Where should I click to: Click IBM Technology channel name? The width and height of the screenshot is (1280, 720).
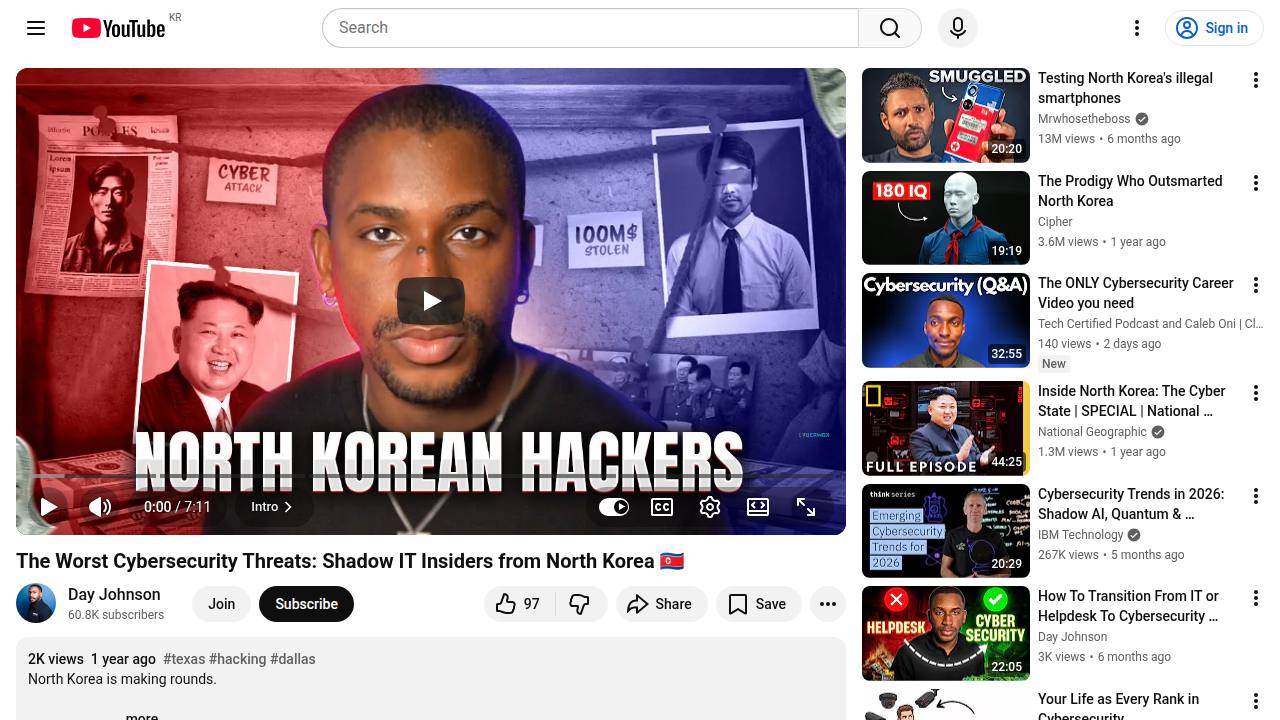pyautogui.click(x=1081, y=535)
